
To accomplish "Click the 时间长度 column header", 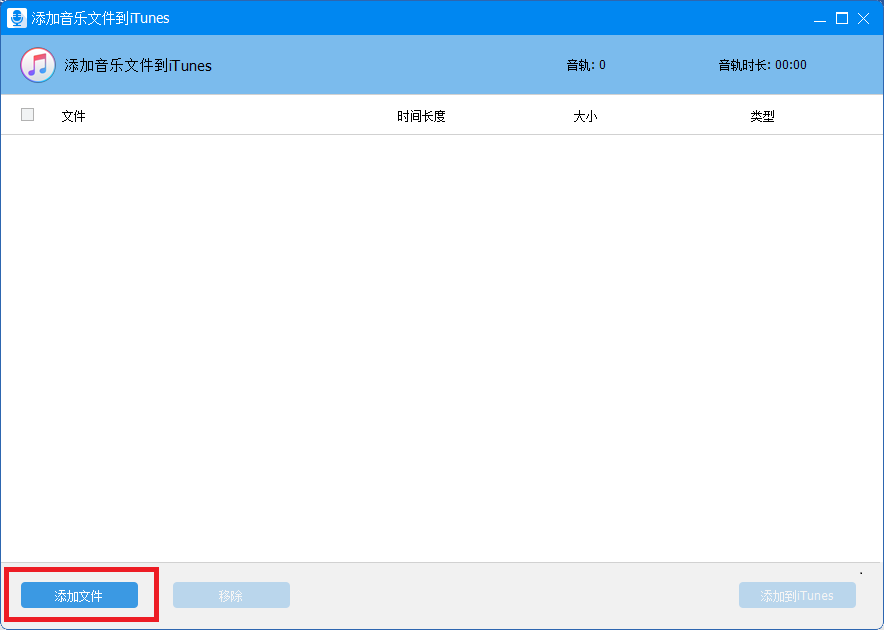I will coord(421,116).
